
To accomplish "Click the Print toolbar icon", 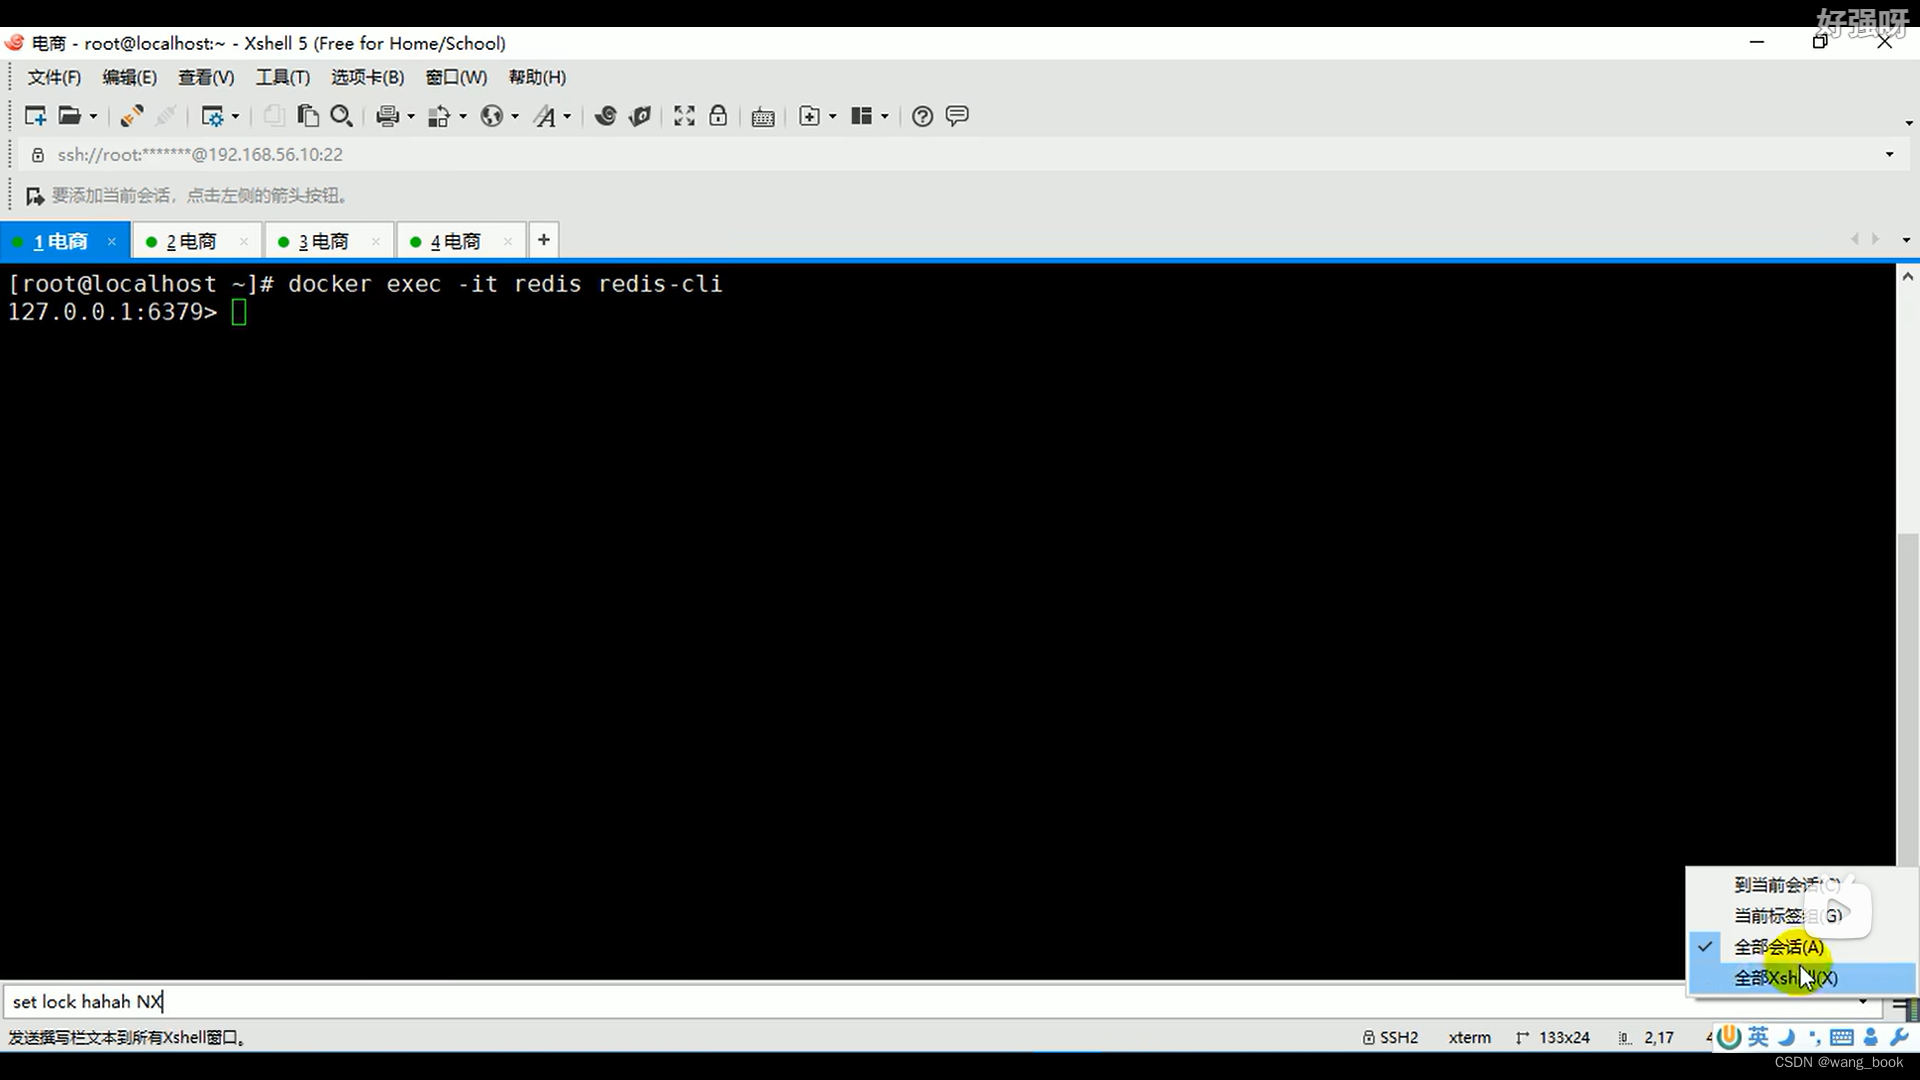I will 388,116.
